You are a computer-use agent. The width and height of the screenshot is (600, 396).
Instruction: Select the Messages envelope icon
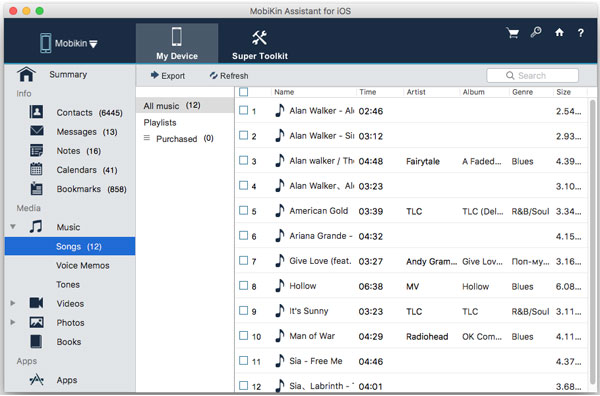click(37, 131)
